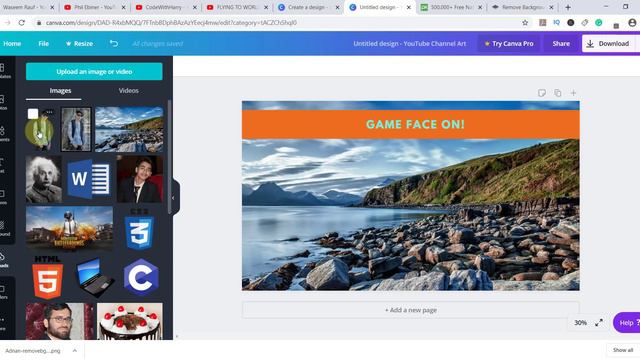Switch to the Phil Ebiner YouTube tab

[x=95, y=7]
